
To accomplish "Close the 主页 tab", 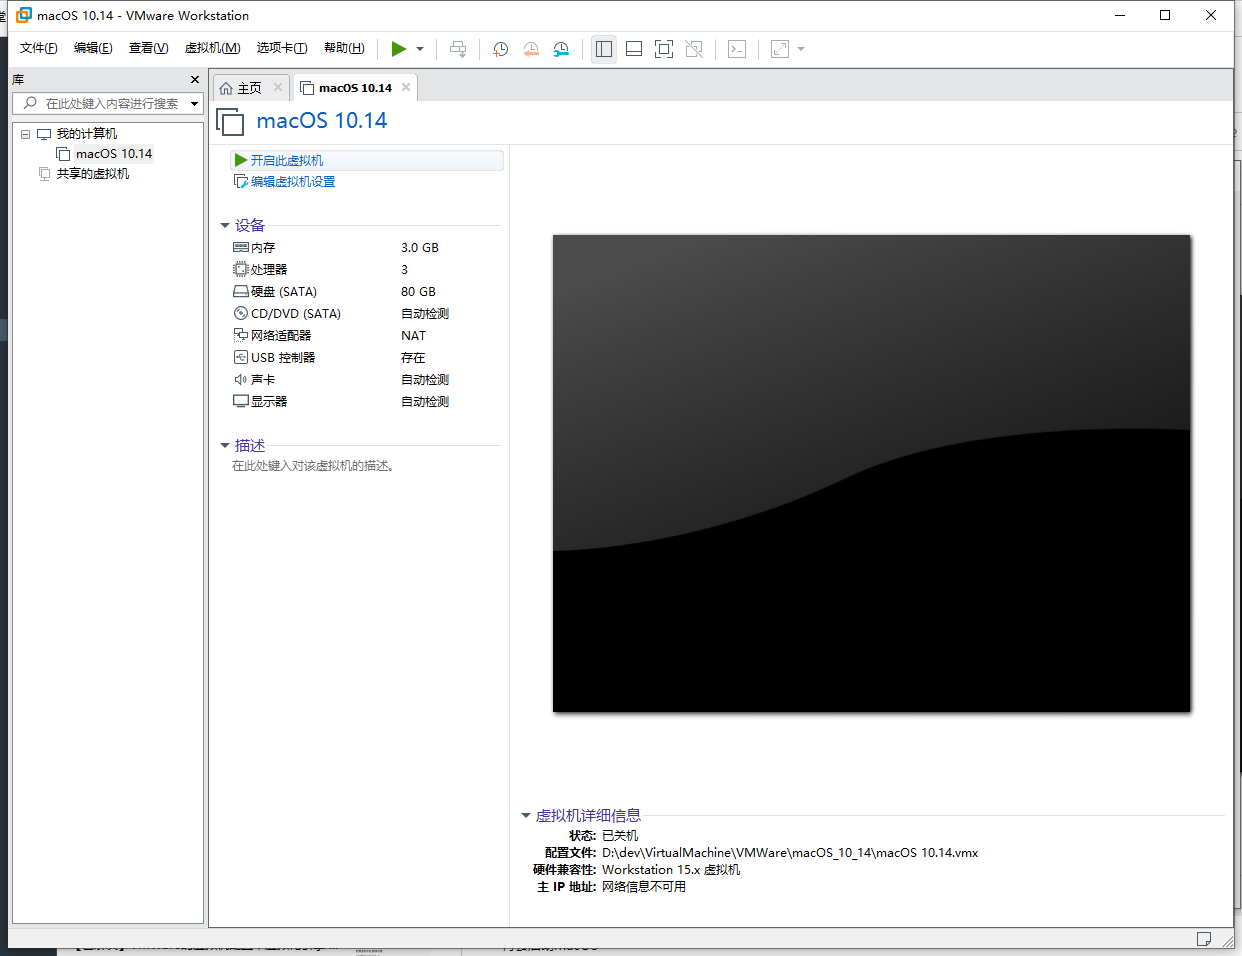I will (x=278, y=88).
